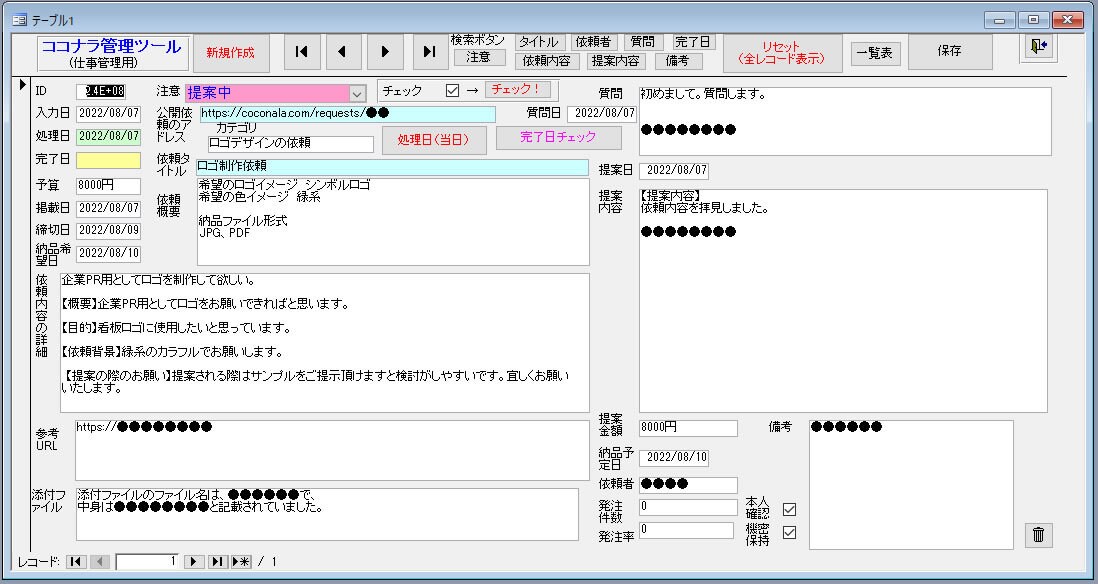Click 完了日チェック button

pyautogui.click(x=558, y=137)
